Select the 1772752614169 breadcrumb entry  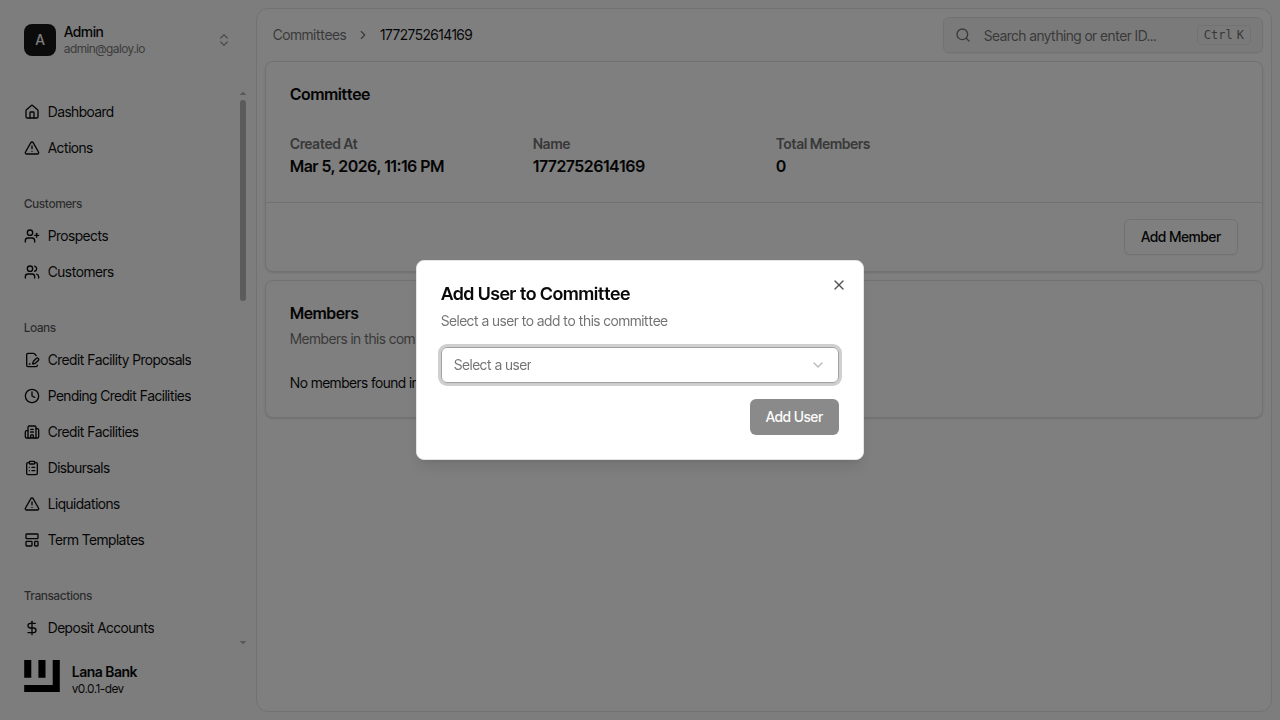[426, 34]
